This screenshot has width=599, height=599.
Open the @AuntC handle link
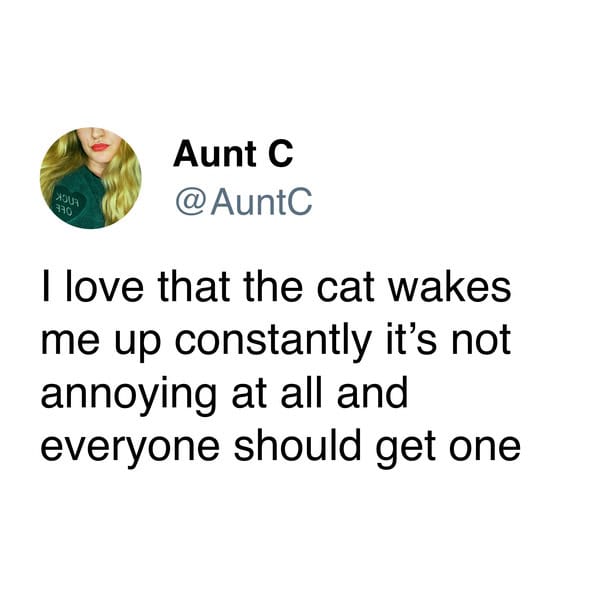pyautogui.click(x=244, y=201)
